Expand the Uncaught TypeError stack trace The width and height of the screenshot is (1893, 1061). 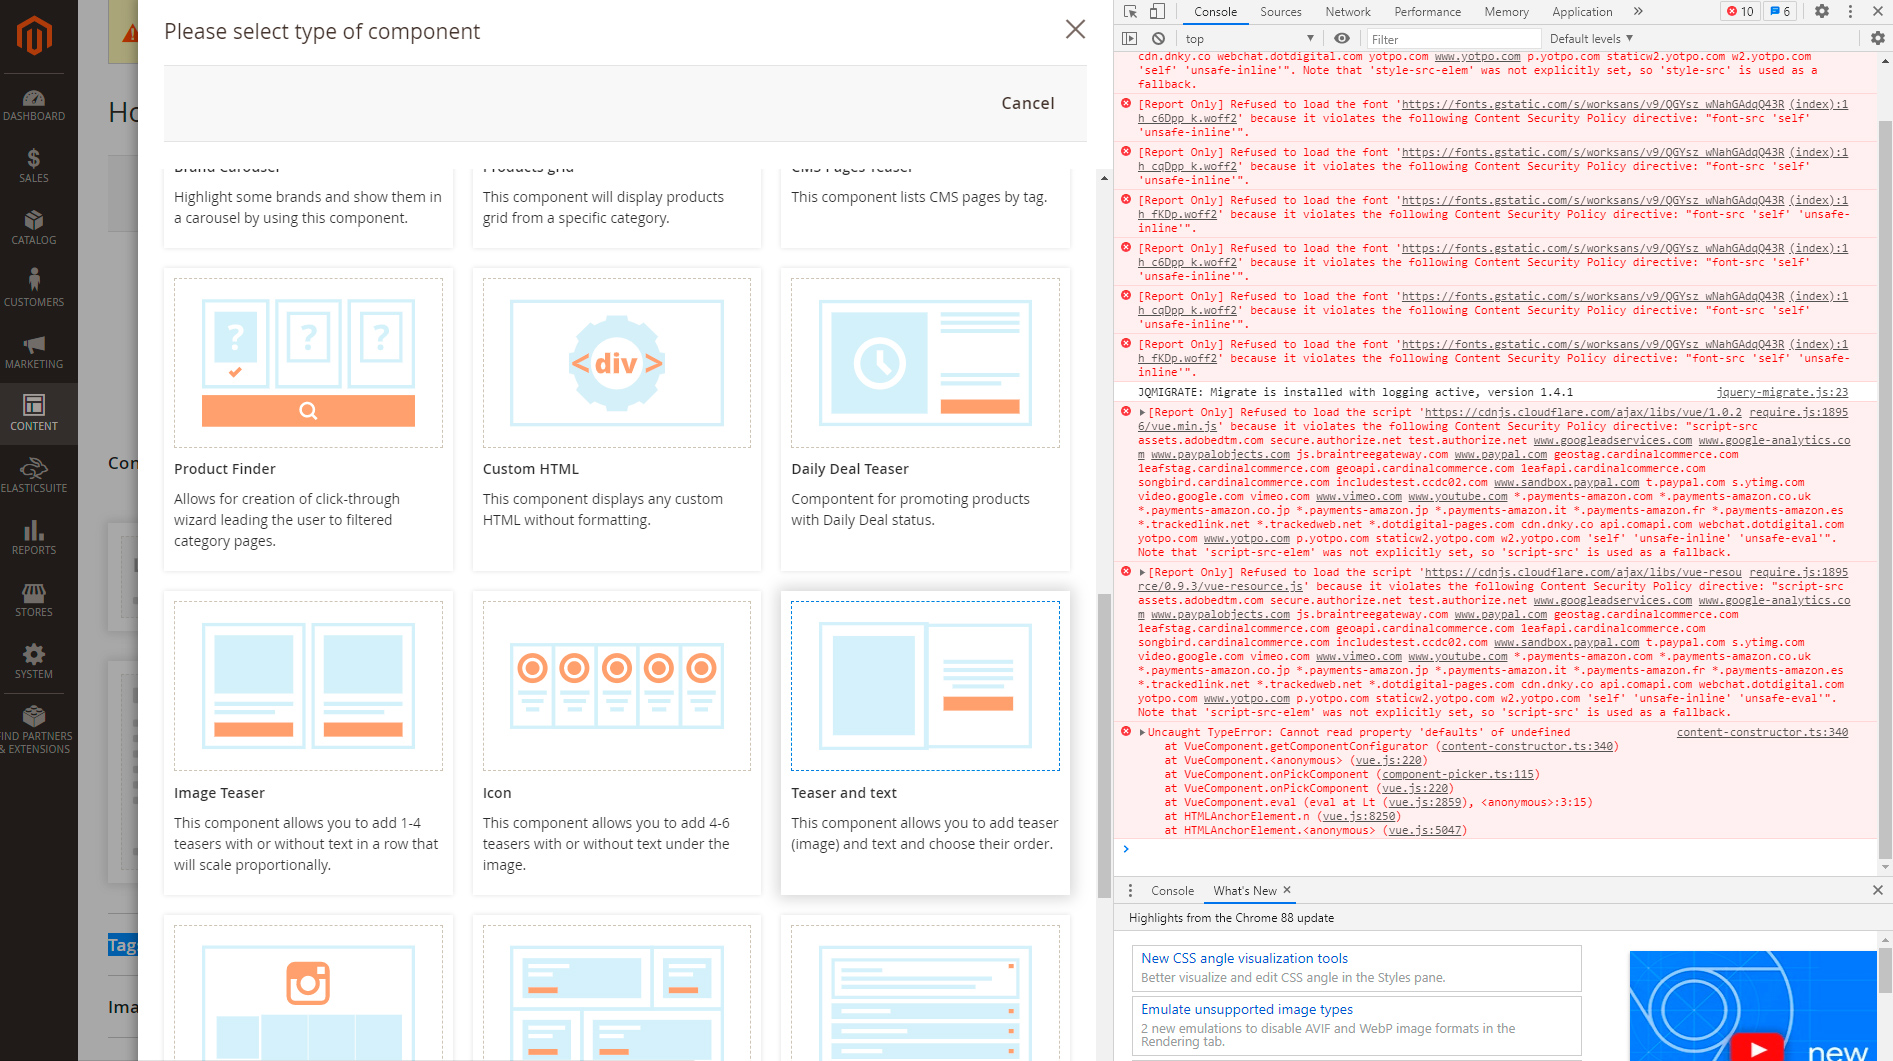tap(1141, 731)
